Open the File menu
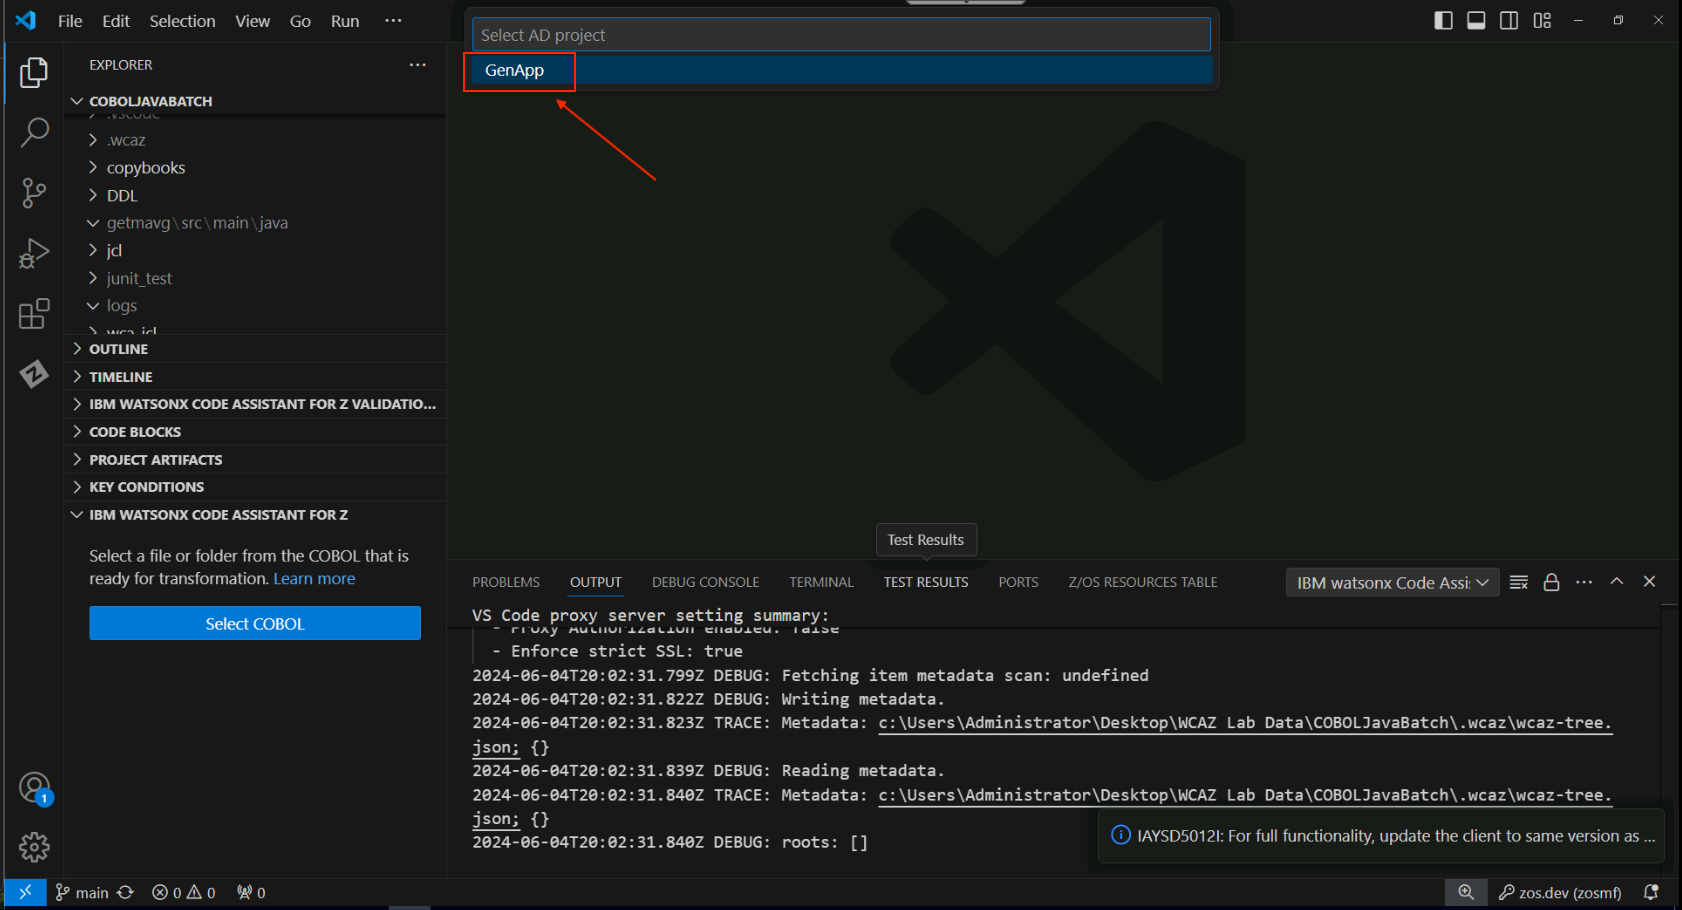Image resolution: width=1682 pixels, height=910 pixels. click(x=70, y=21)
